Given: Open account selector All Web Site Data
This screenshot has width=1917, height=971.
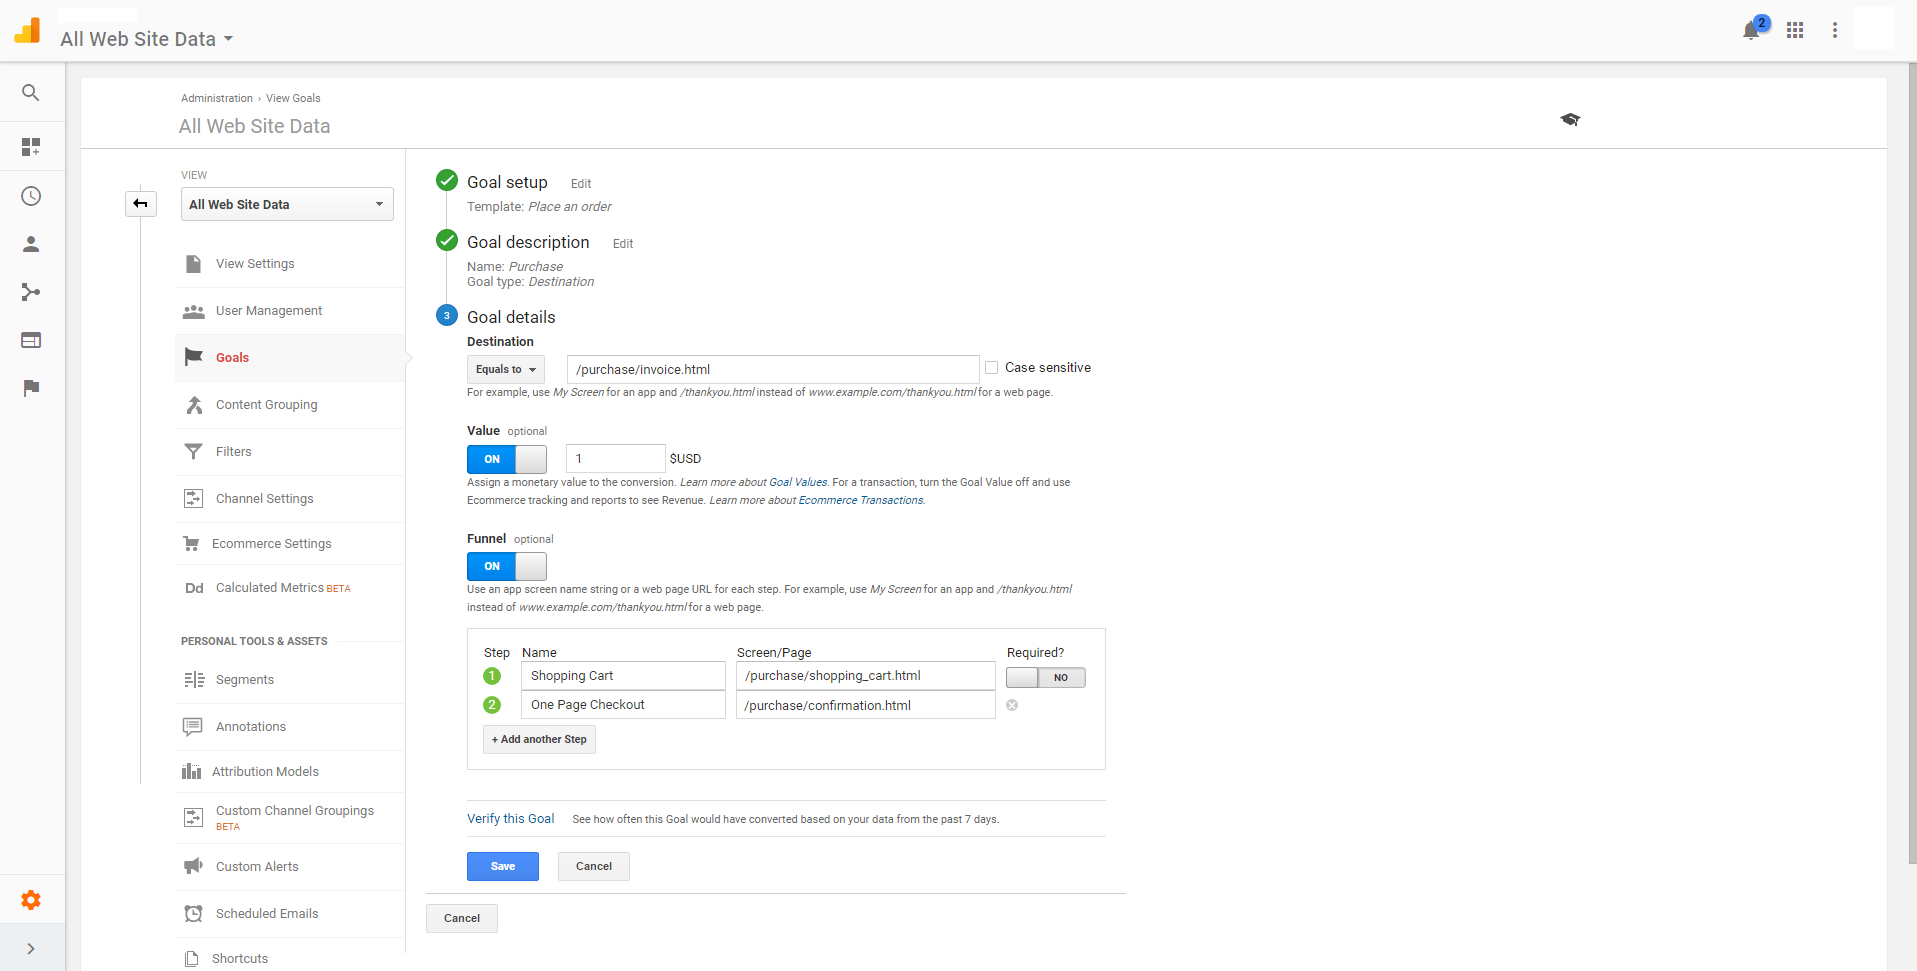Looking at the screenshot, I should (x=146, y=39).
